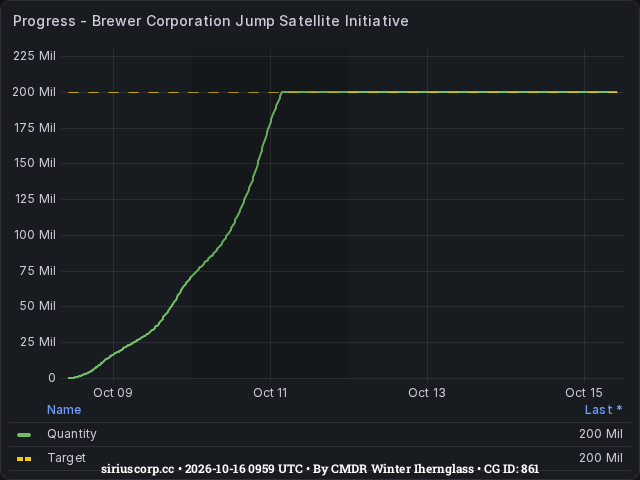
Task: Click the 'Oct 15' x-axis label
Action: [x=584, y=393]
